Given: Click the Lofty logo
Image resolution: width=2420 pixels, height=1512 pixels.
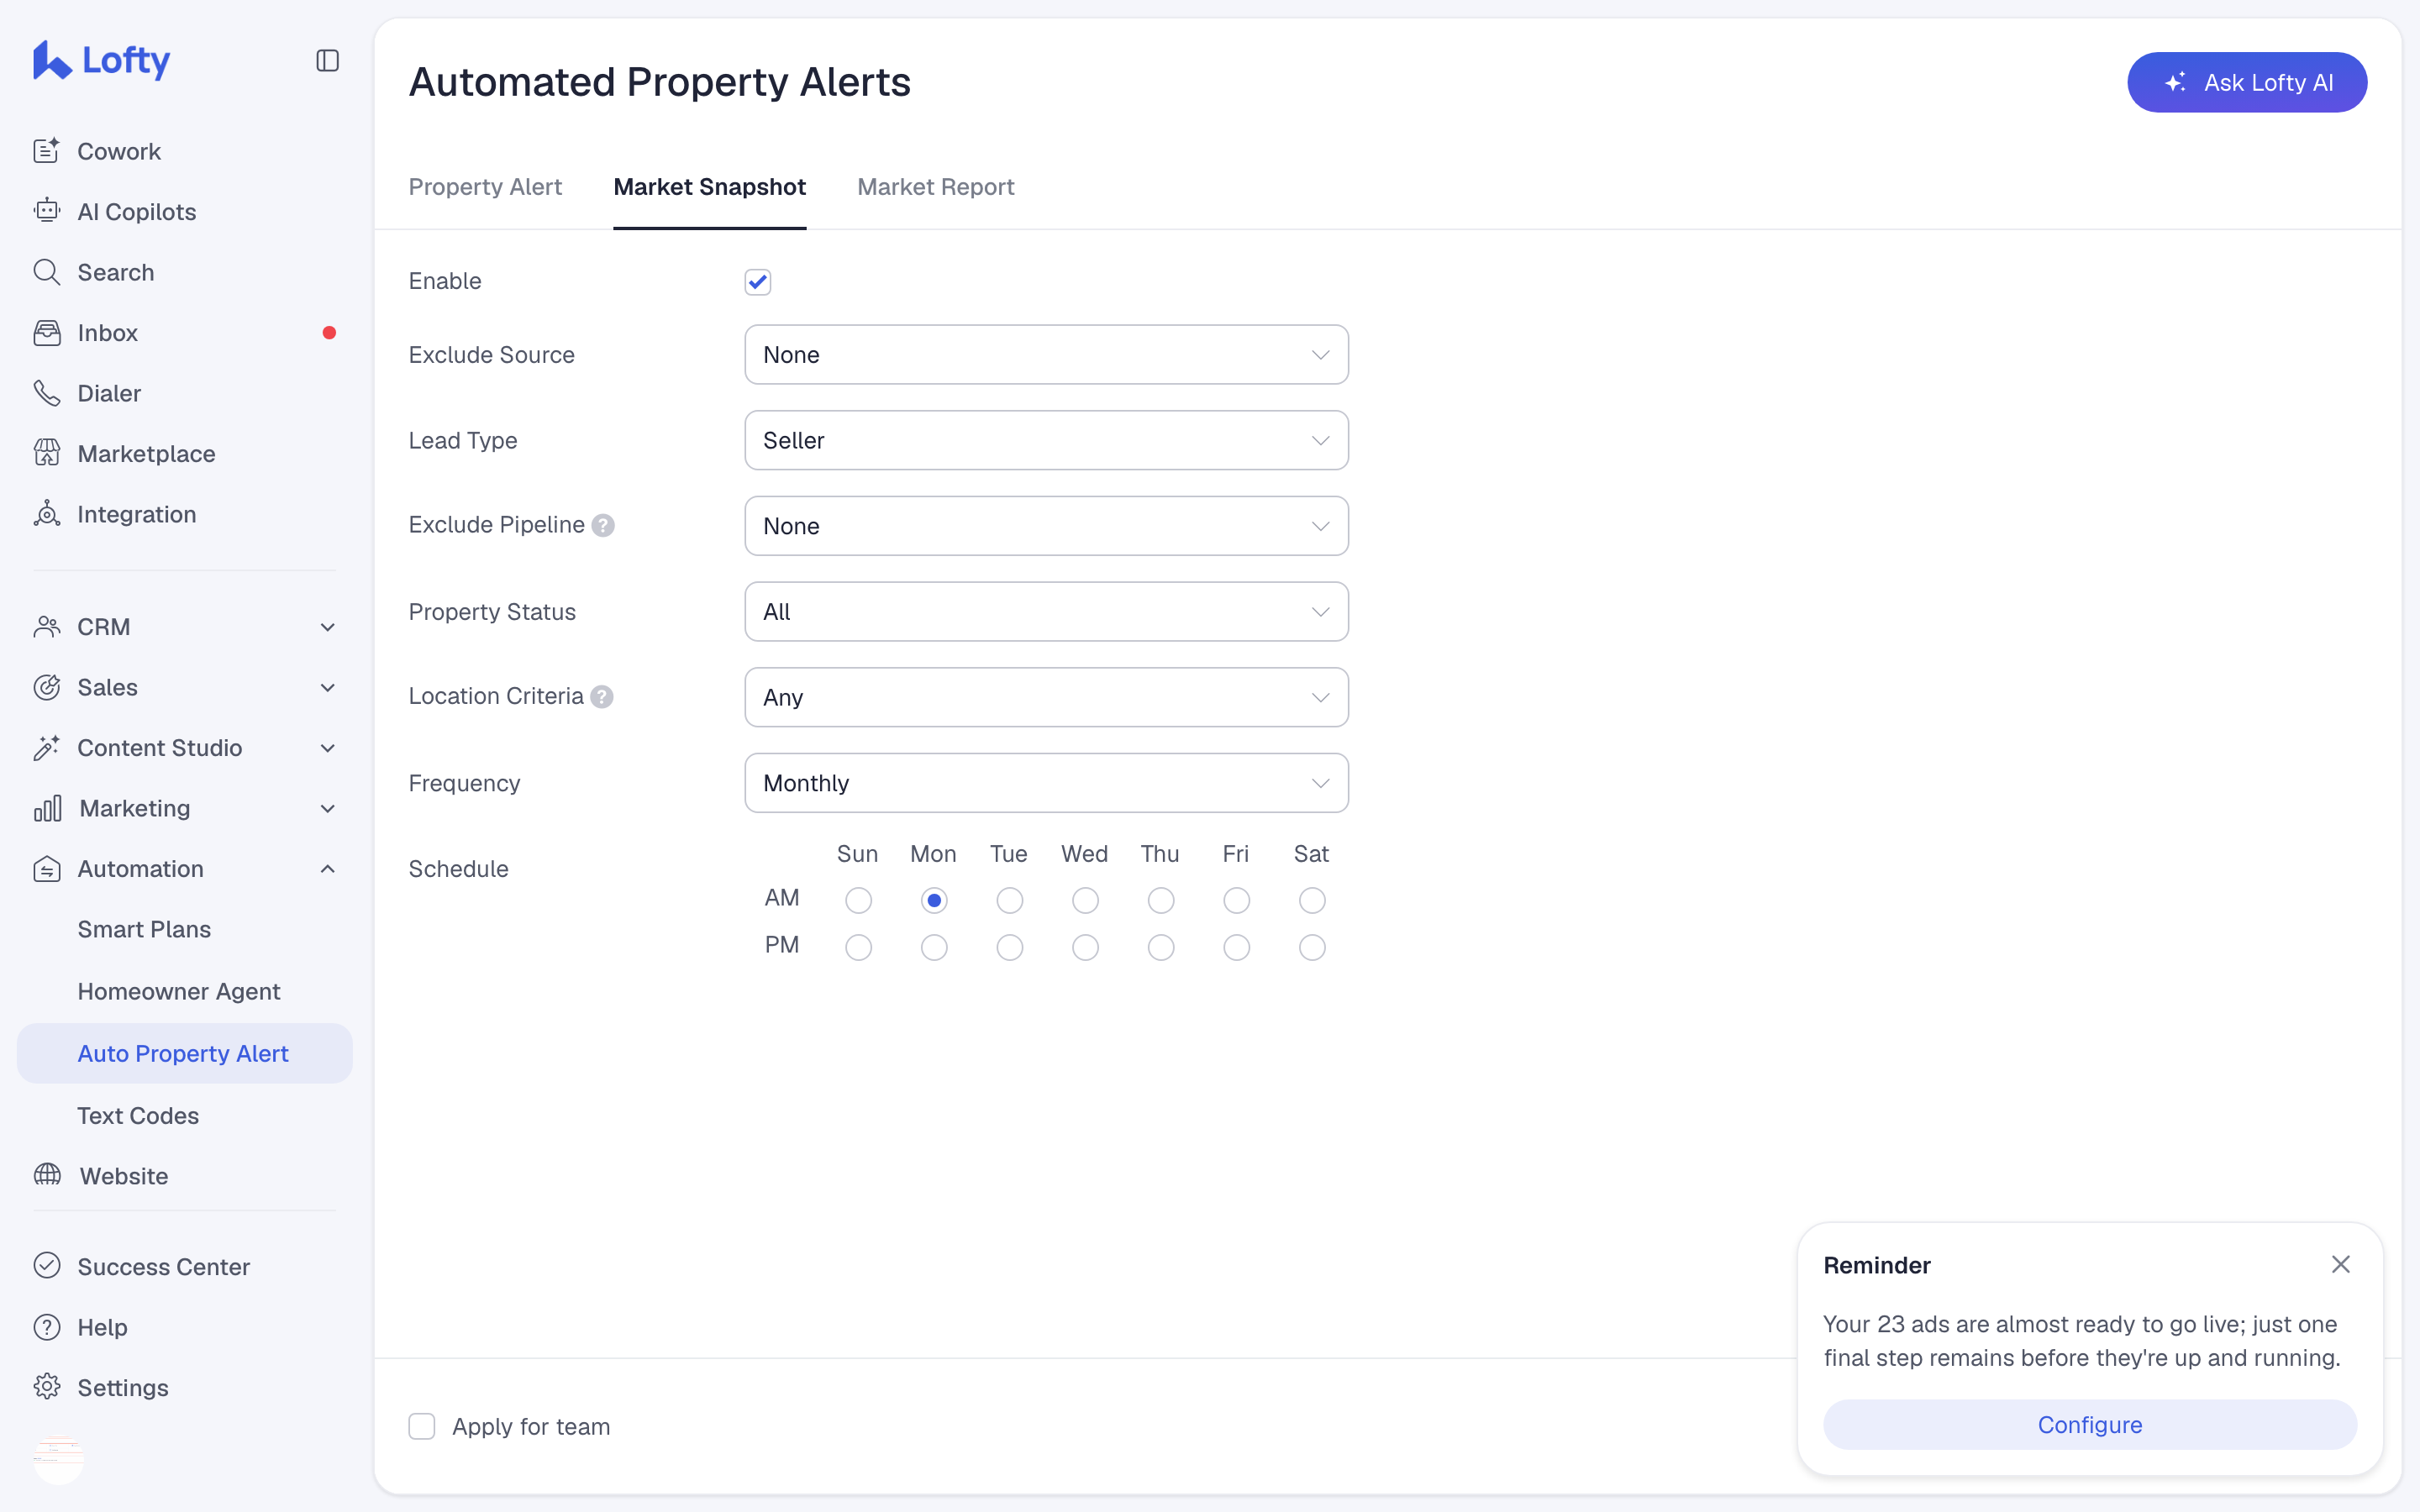Looking at the screenshot, I should tap(101, 60).
